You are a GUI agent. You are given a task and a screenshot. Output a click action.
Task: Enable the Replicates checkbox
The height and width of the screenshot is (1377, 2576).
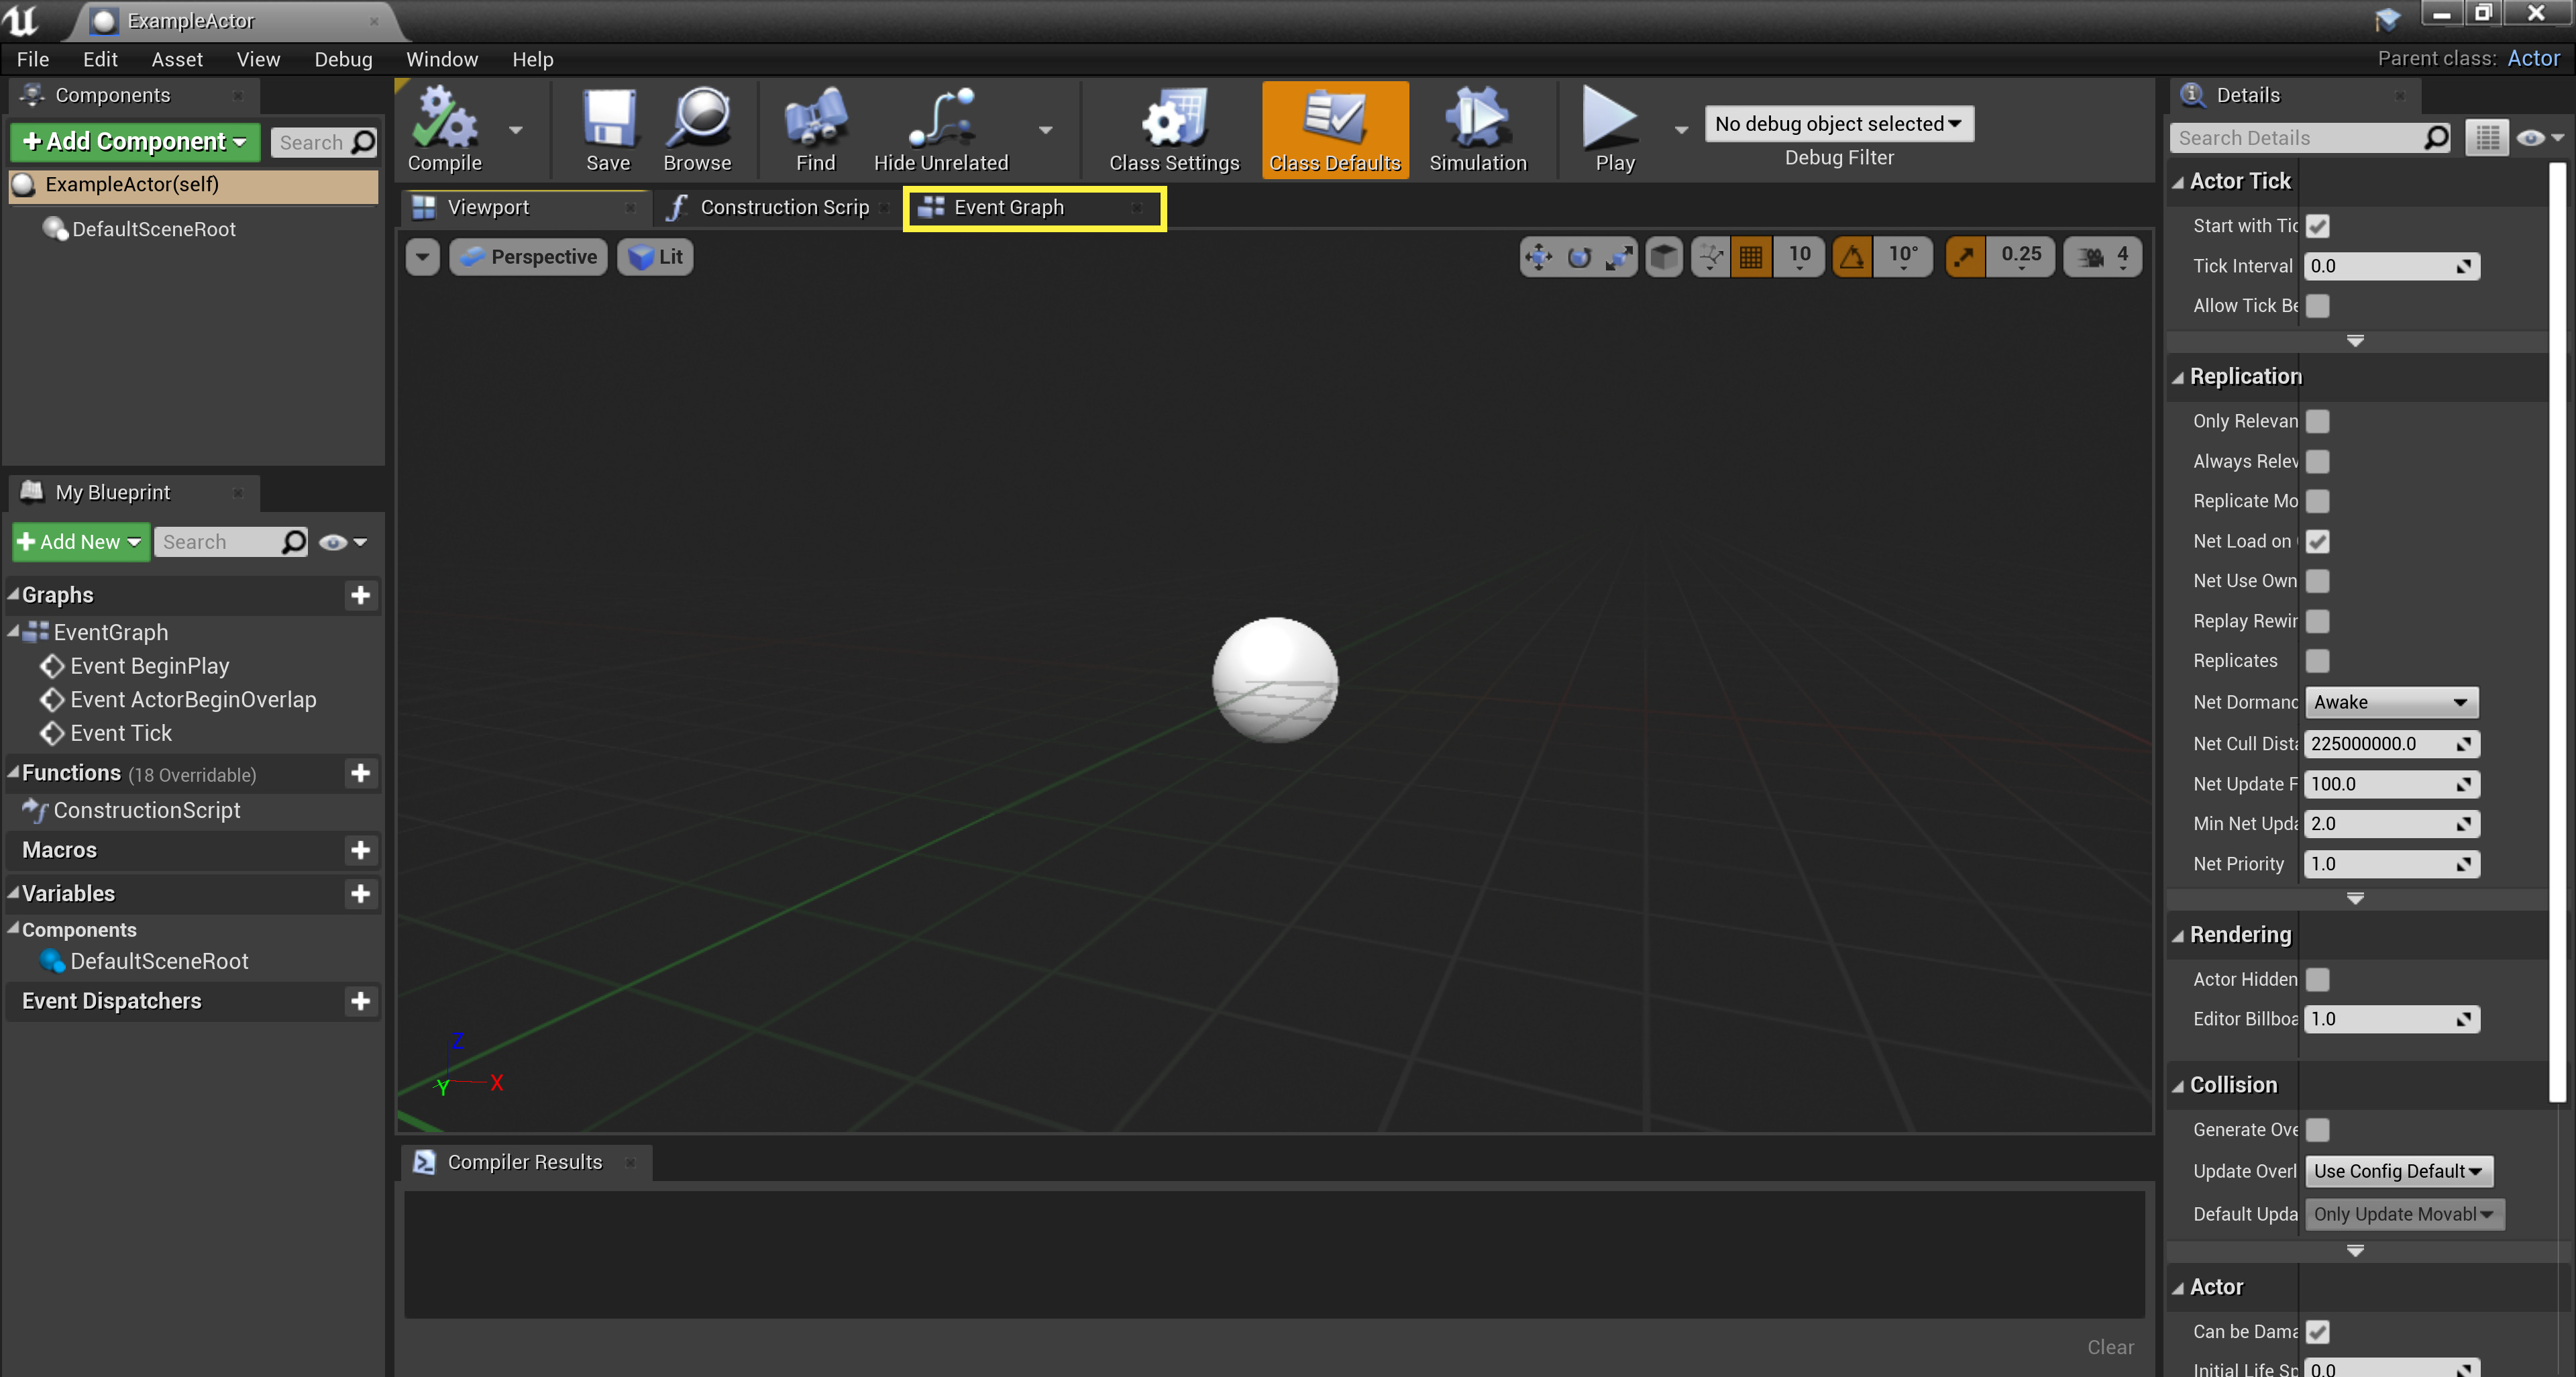2318,661
